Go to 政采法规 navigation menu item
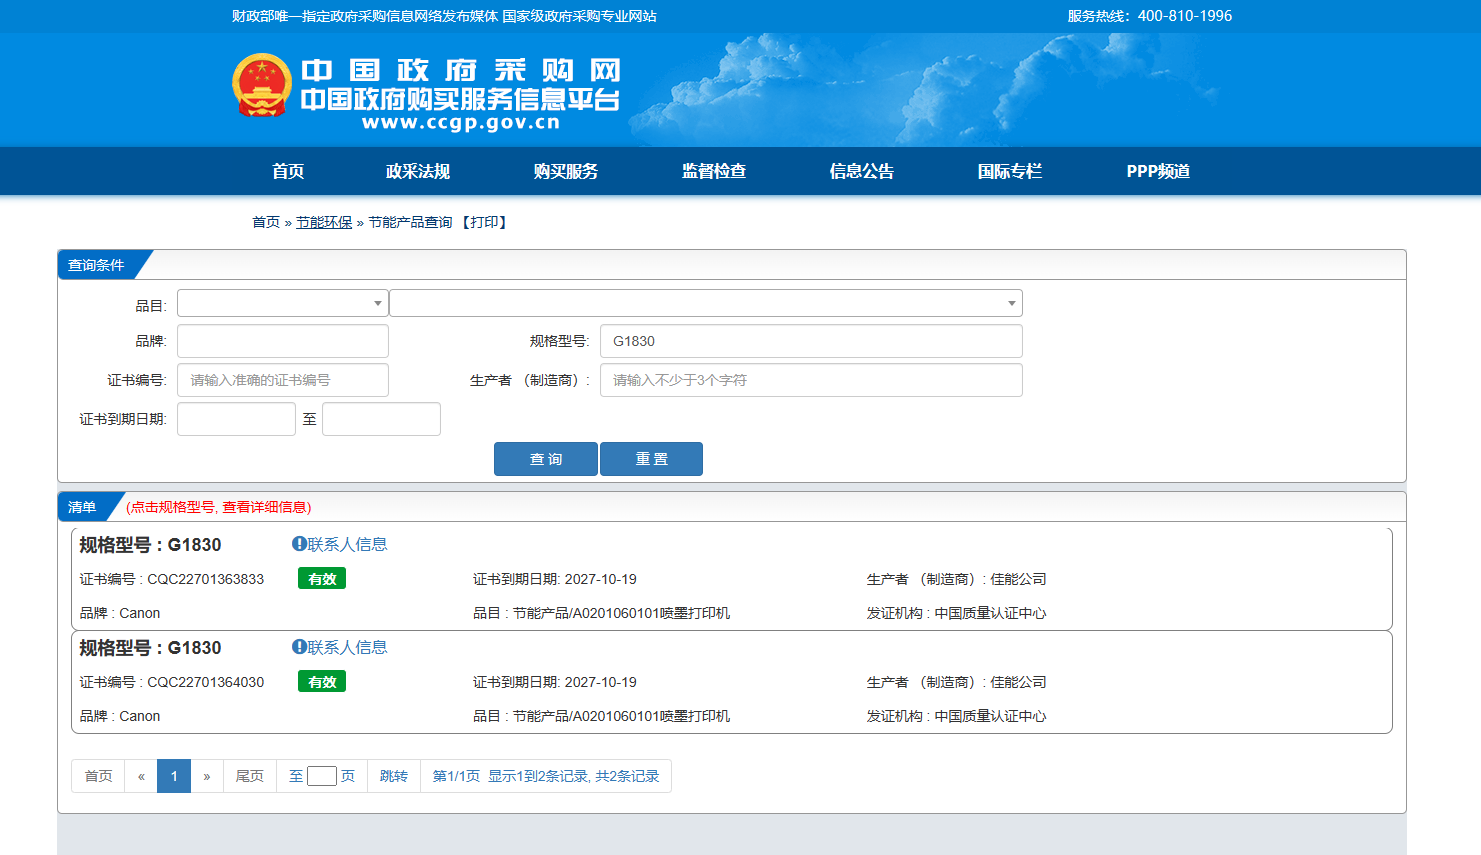 point(418,171)
